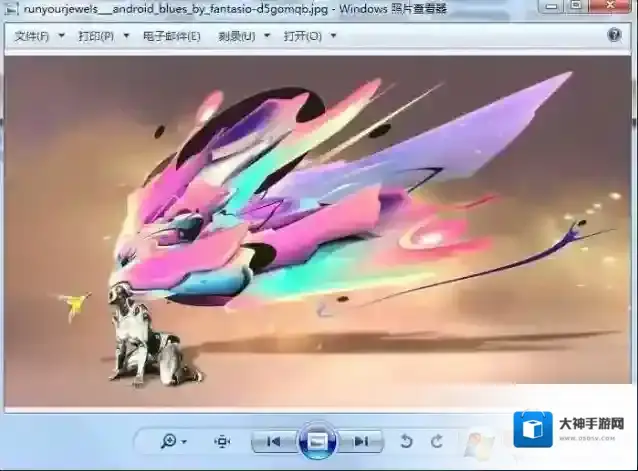Open the 文件(F) menu
This screenshot has height=471, width=638.
click(31, 36)
